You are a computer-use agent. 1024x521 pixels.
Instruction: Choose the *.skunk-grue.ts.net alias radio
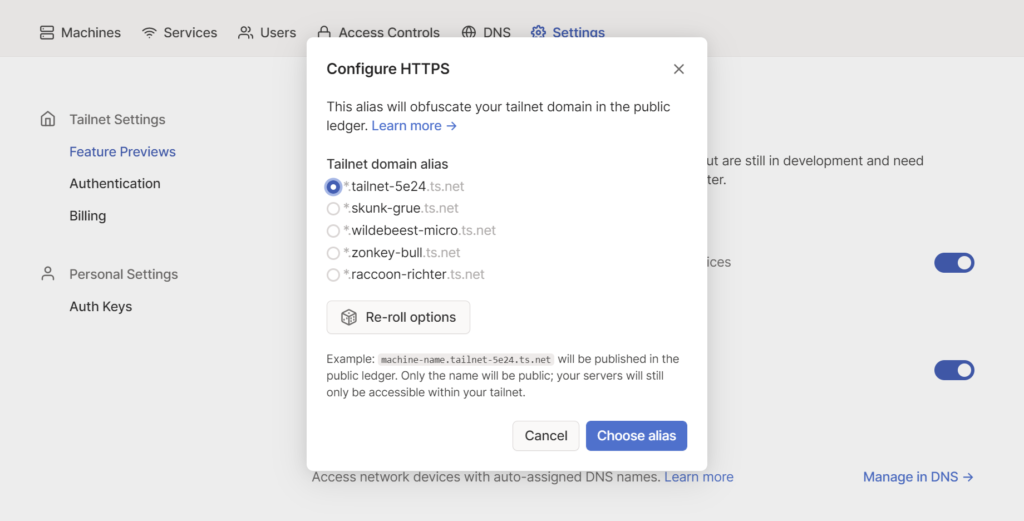333,209
